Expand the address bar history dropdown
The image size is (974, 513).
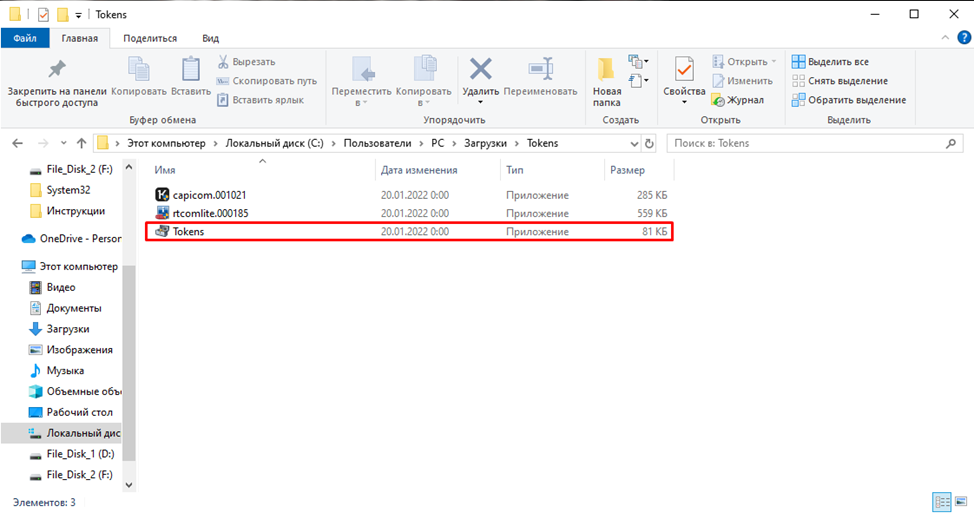[634, 143]
